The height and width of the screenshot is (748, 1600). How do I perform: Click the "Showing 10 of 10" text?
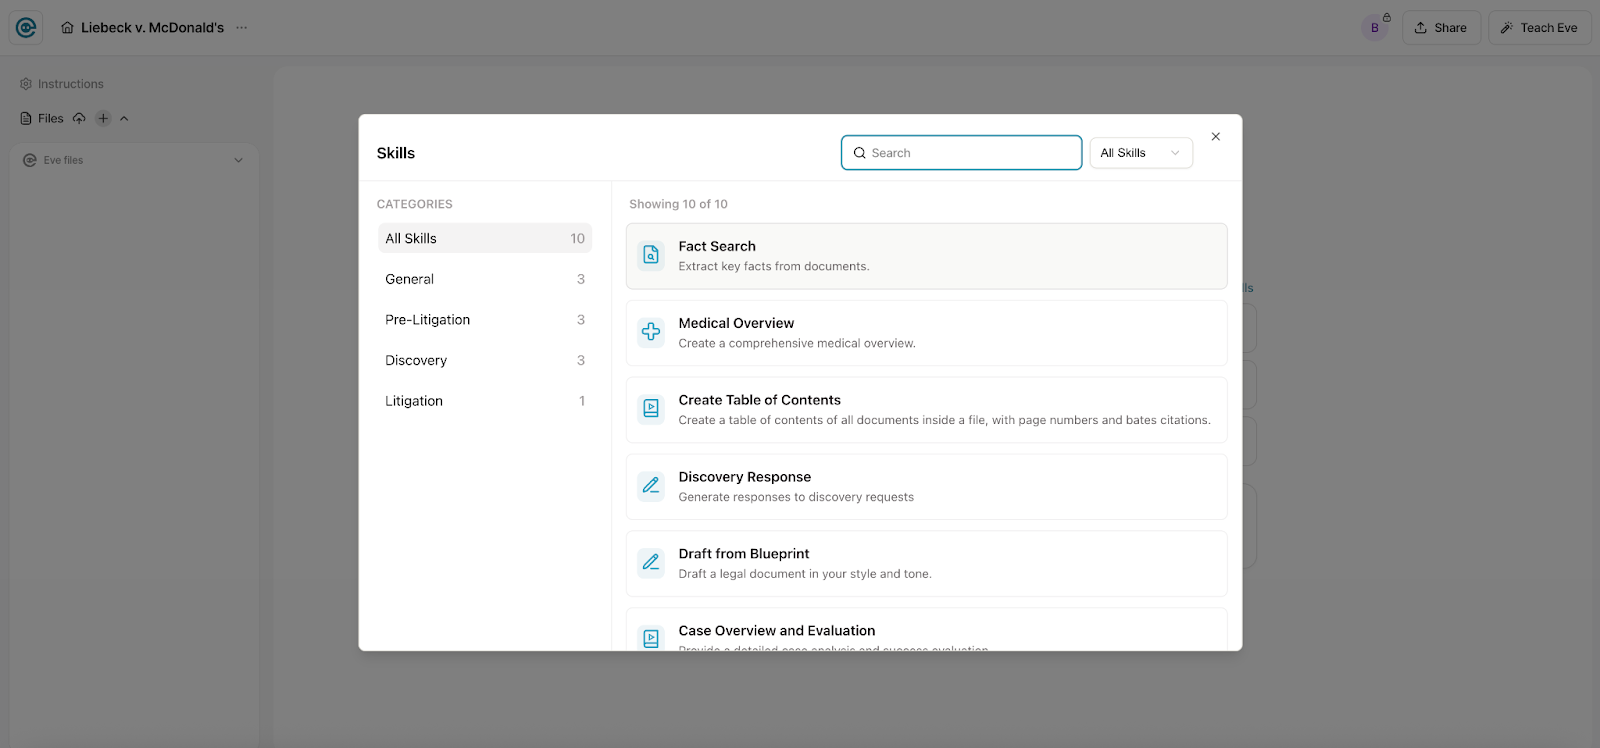(x=678, y=204)
